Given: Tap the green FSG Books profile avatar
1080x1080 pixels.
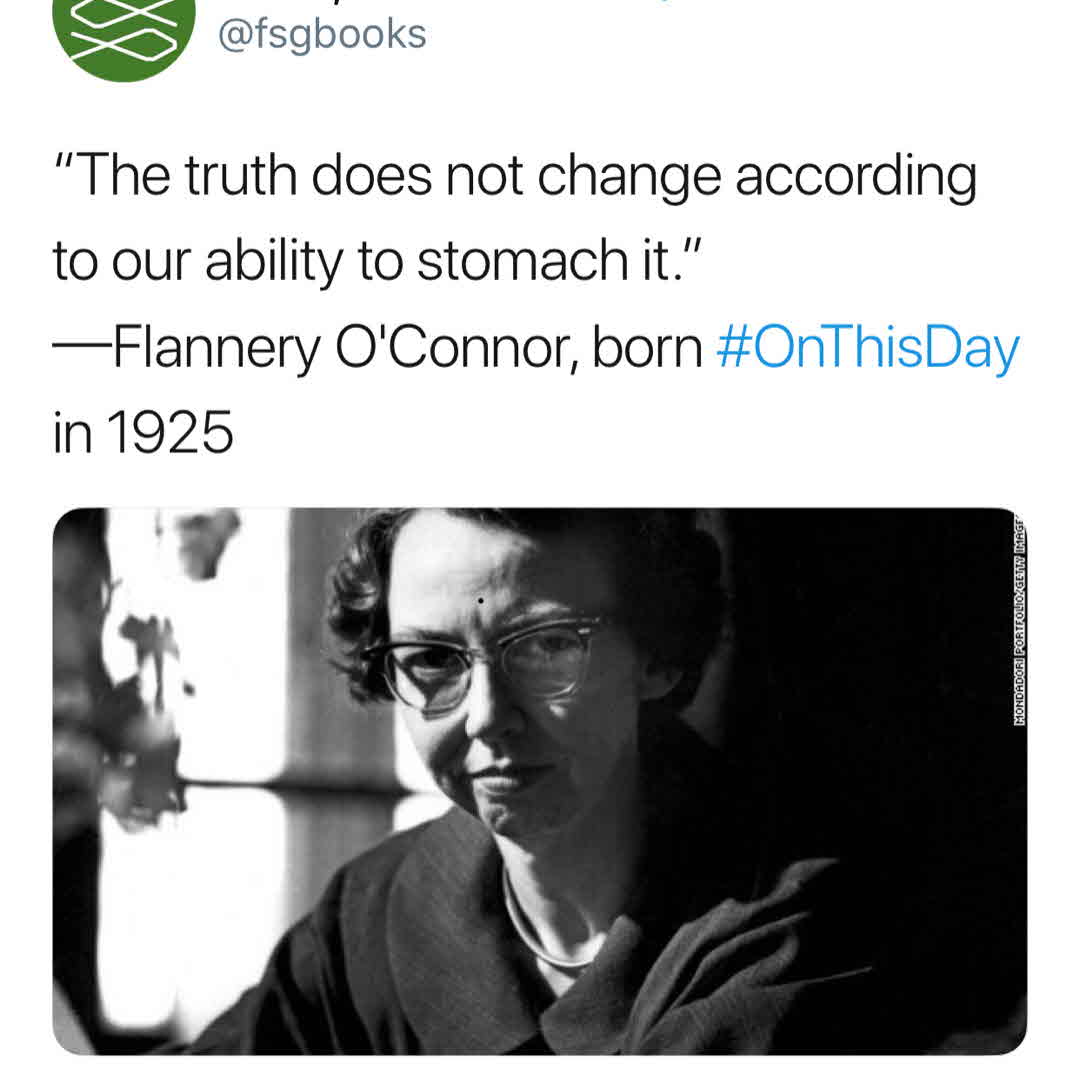Looking at the screenshot, I should (x=125, y=30).
